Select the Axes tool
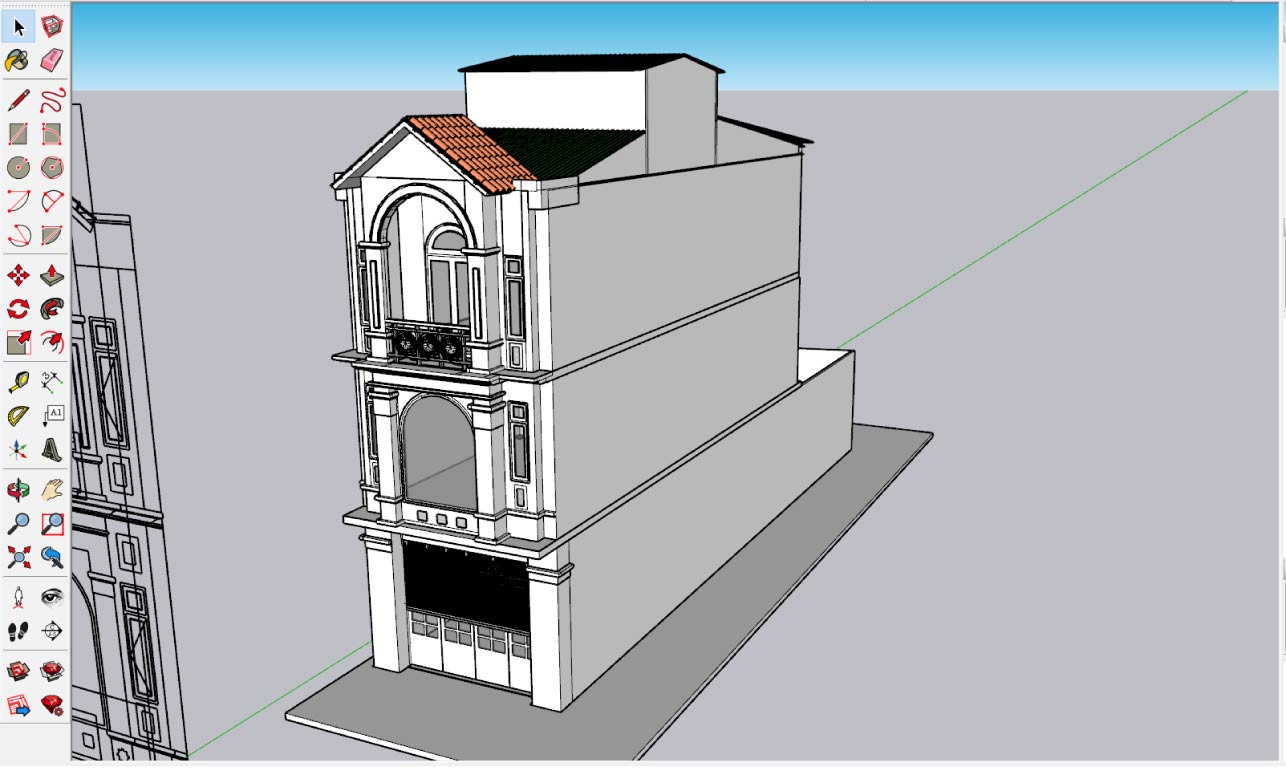The image size is (1286, 768). coord(18,449)
